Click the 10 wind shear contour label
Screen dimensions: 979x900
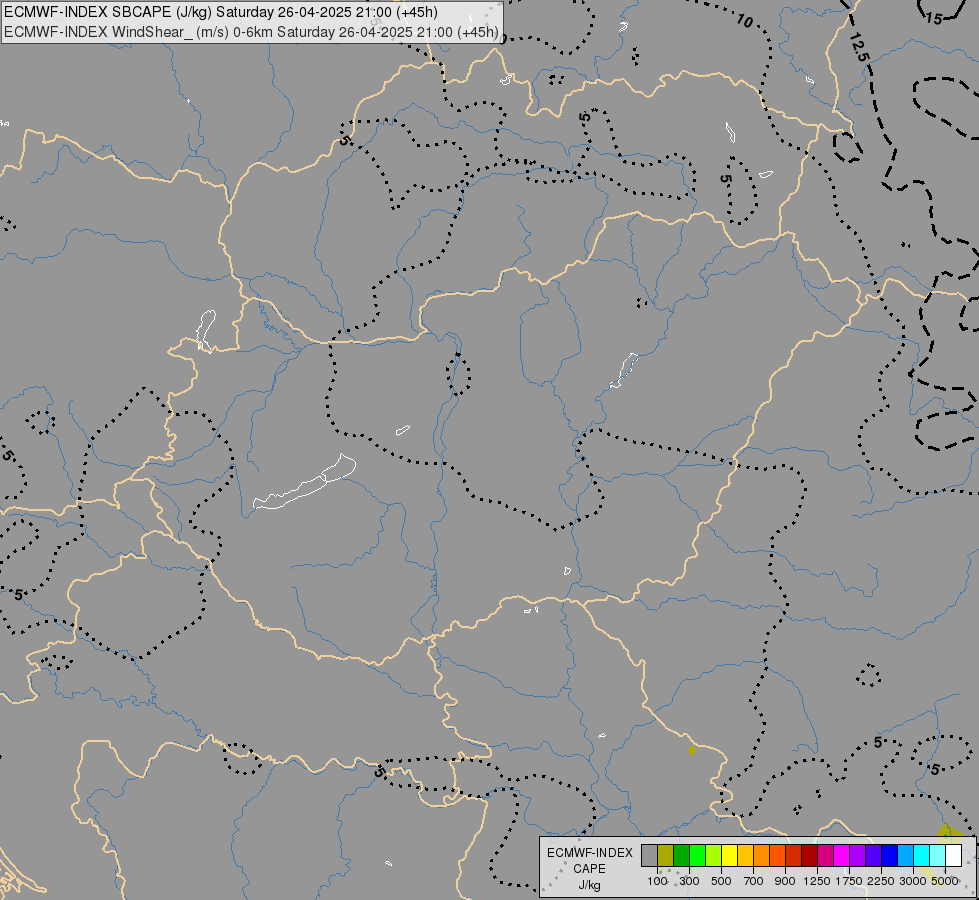pyautogui.click(x=744, y=21)
